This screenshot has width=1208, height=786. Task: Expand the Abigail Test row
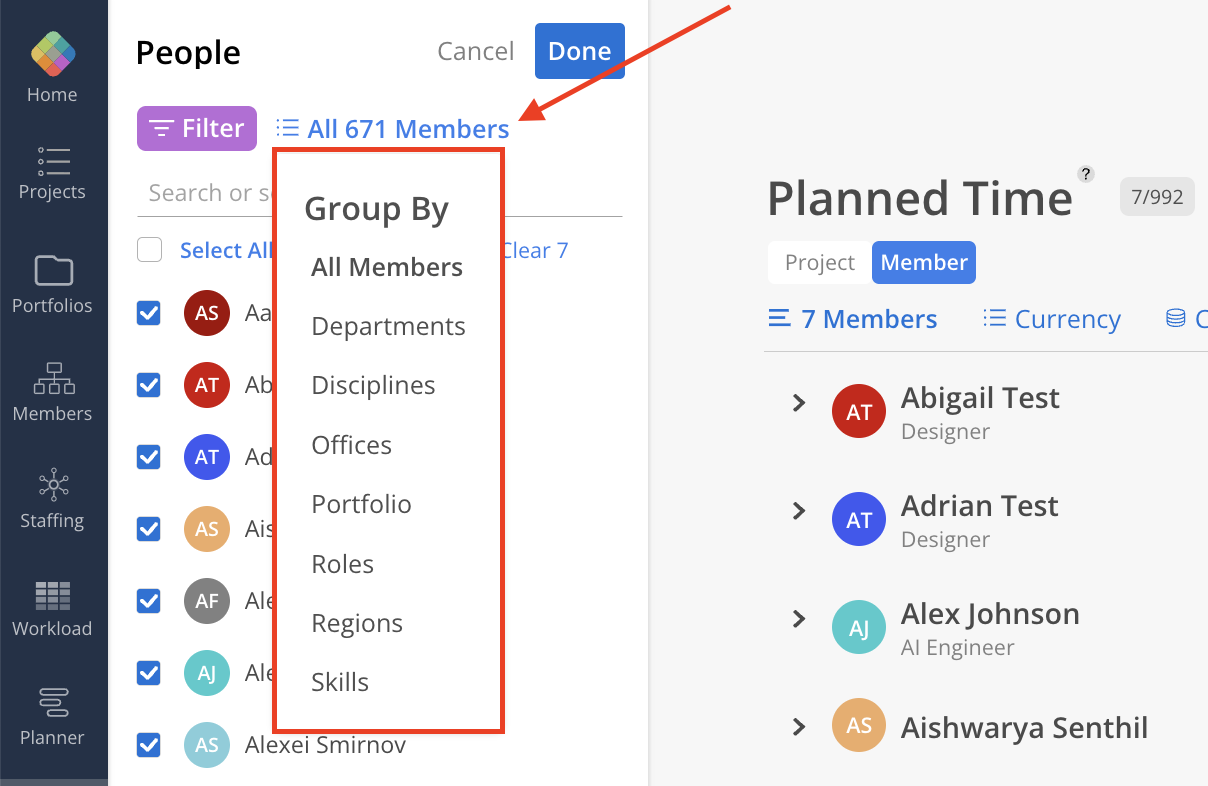pos(799,403)
